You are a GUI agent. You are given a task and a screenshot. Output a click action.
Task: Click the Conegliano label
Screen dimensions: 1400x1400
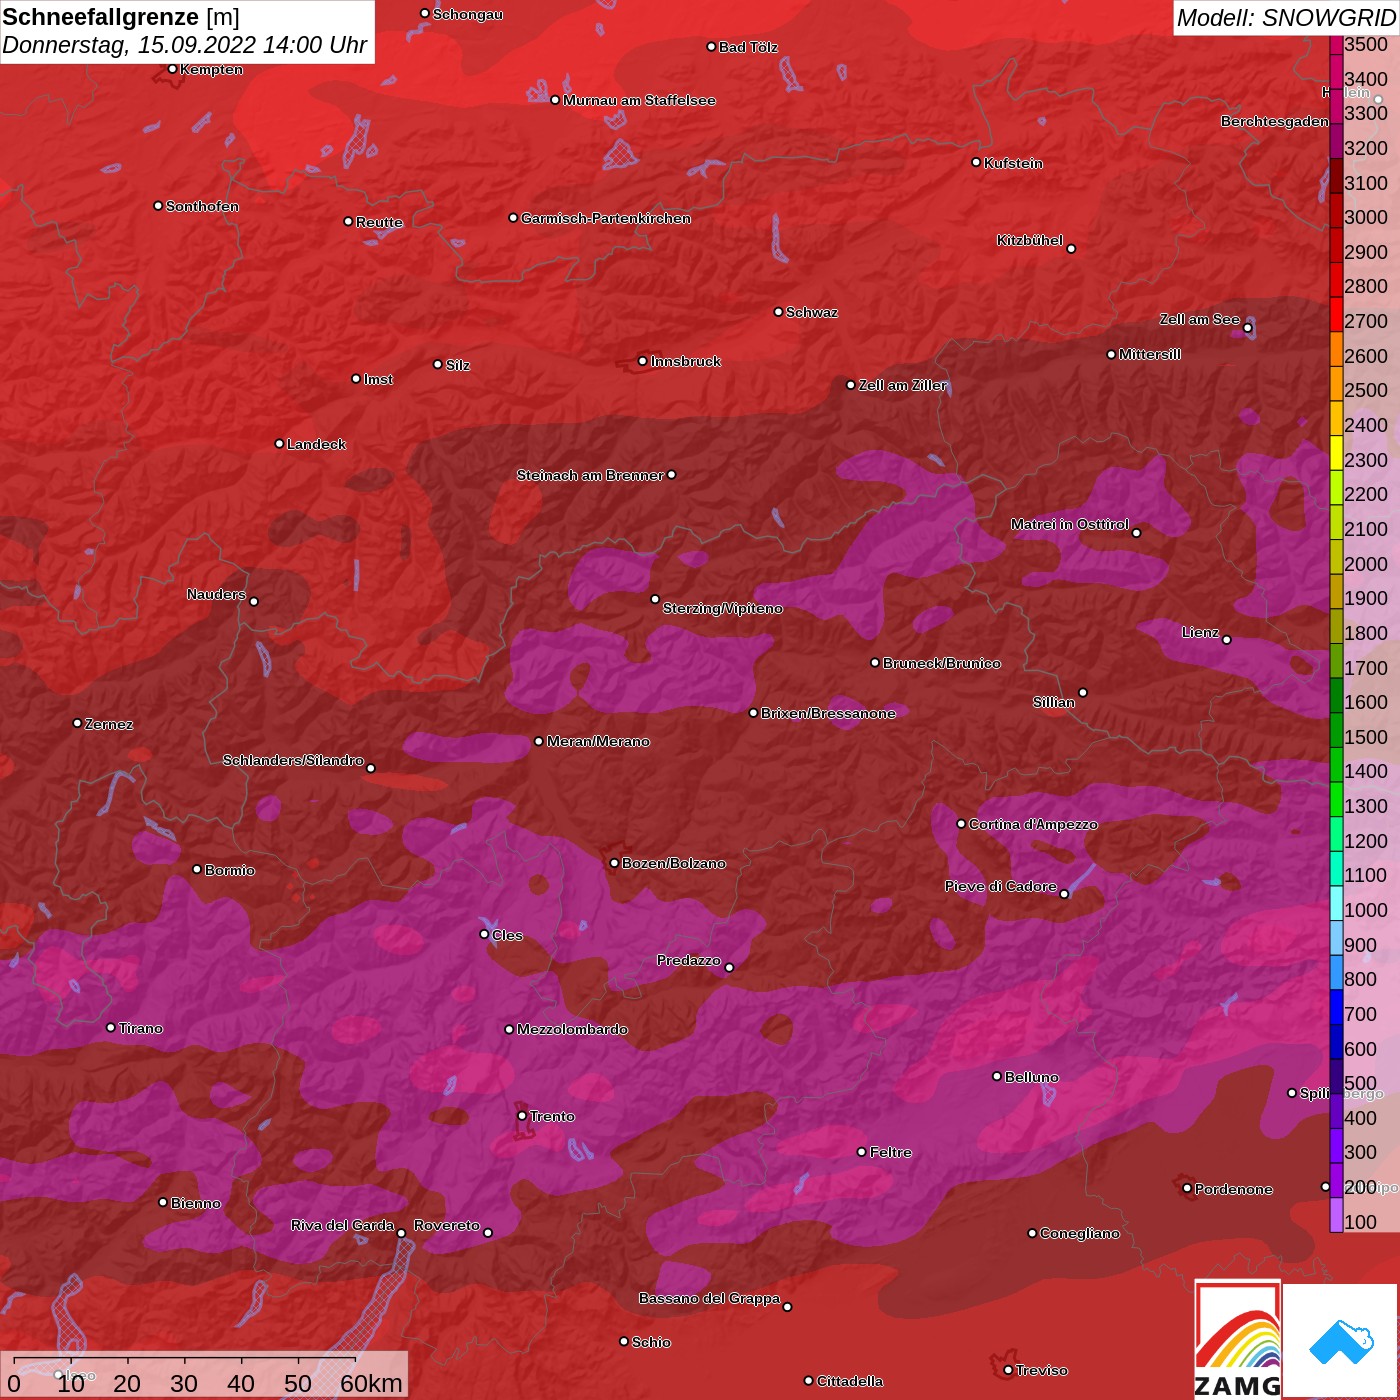pos(1080,1233)
